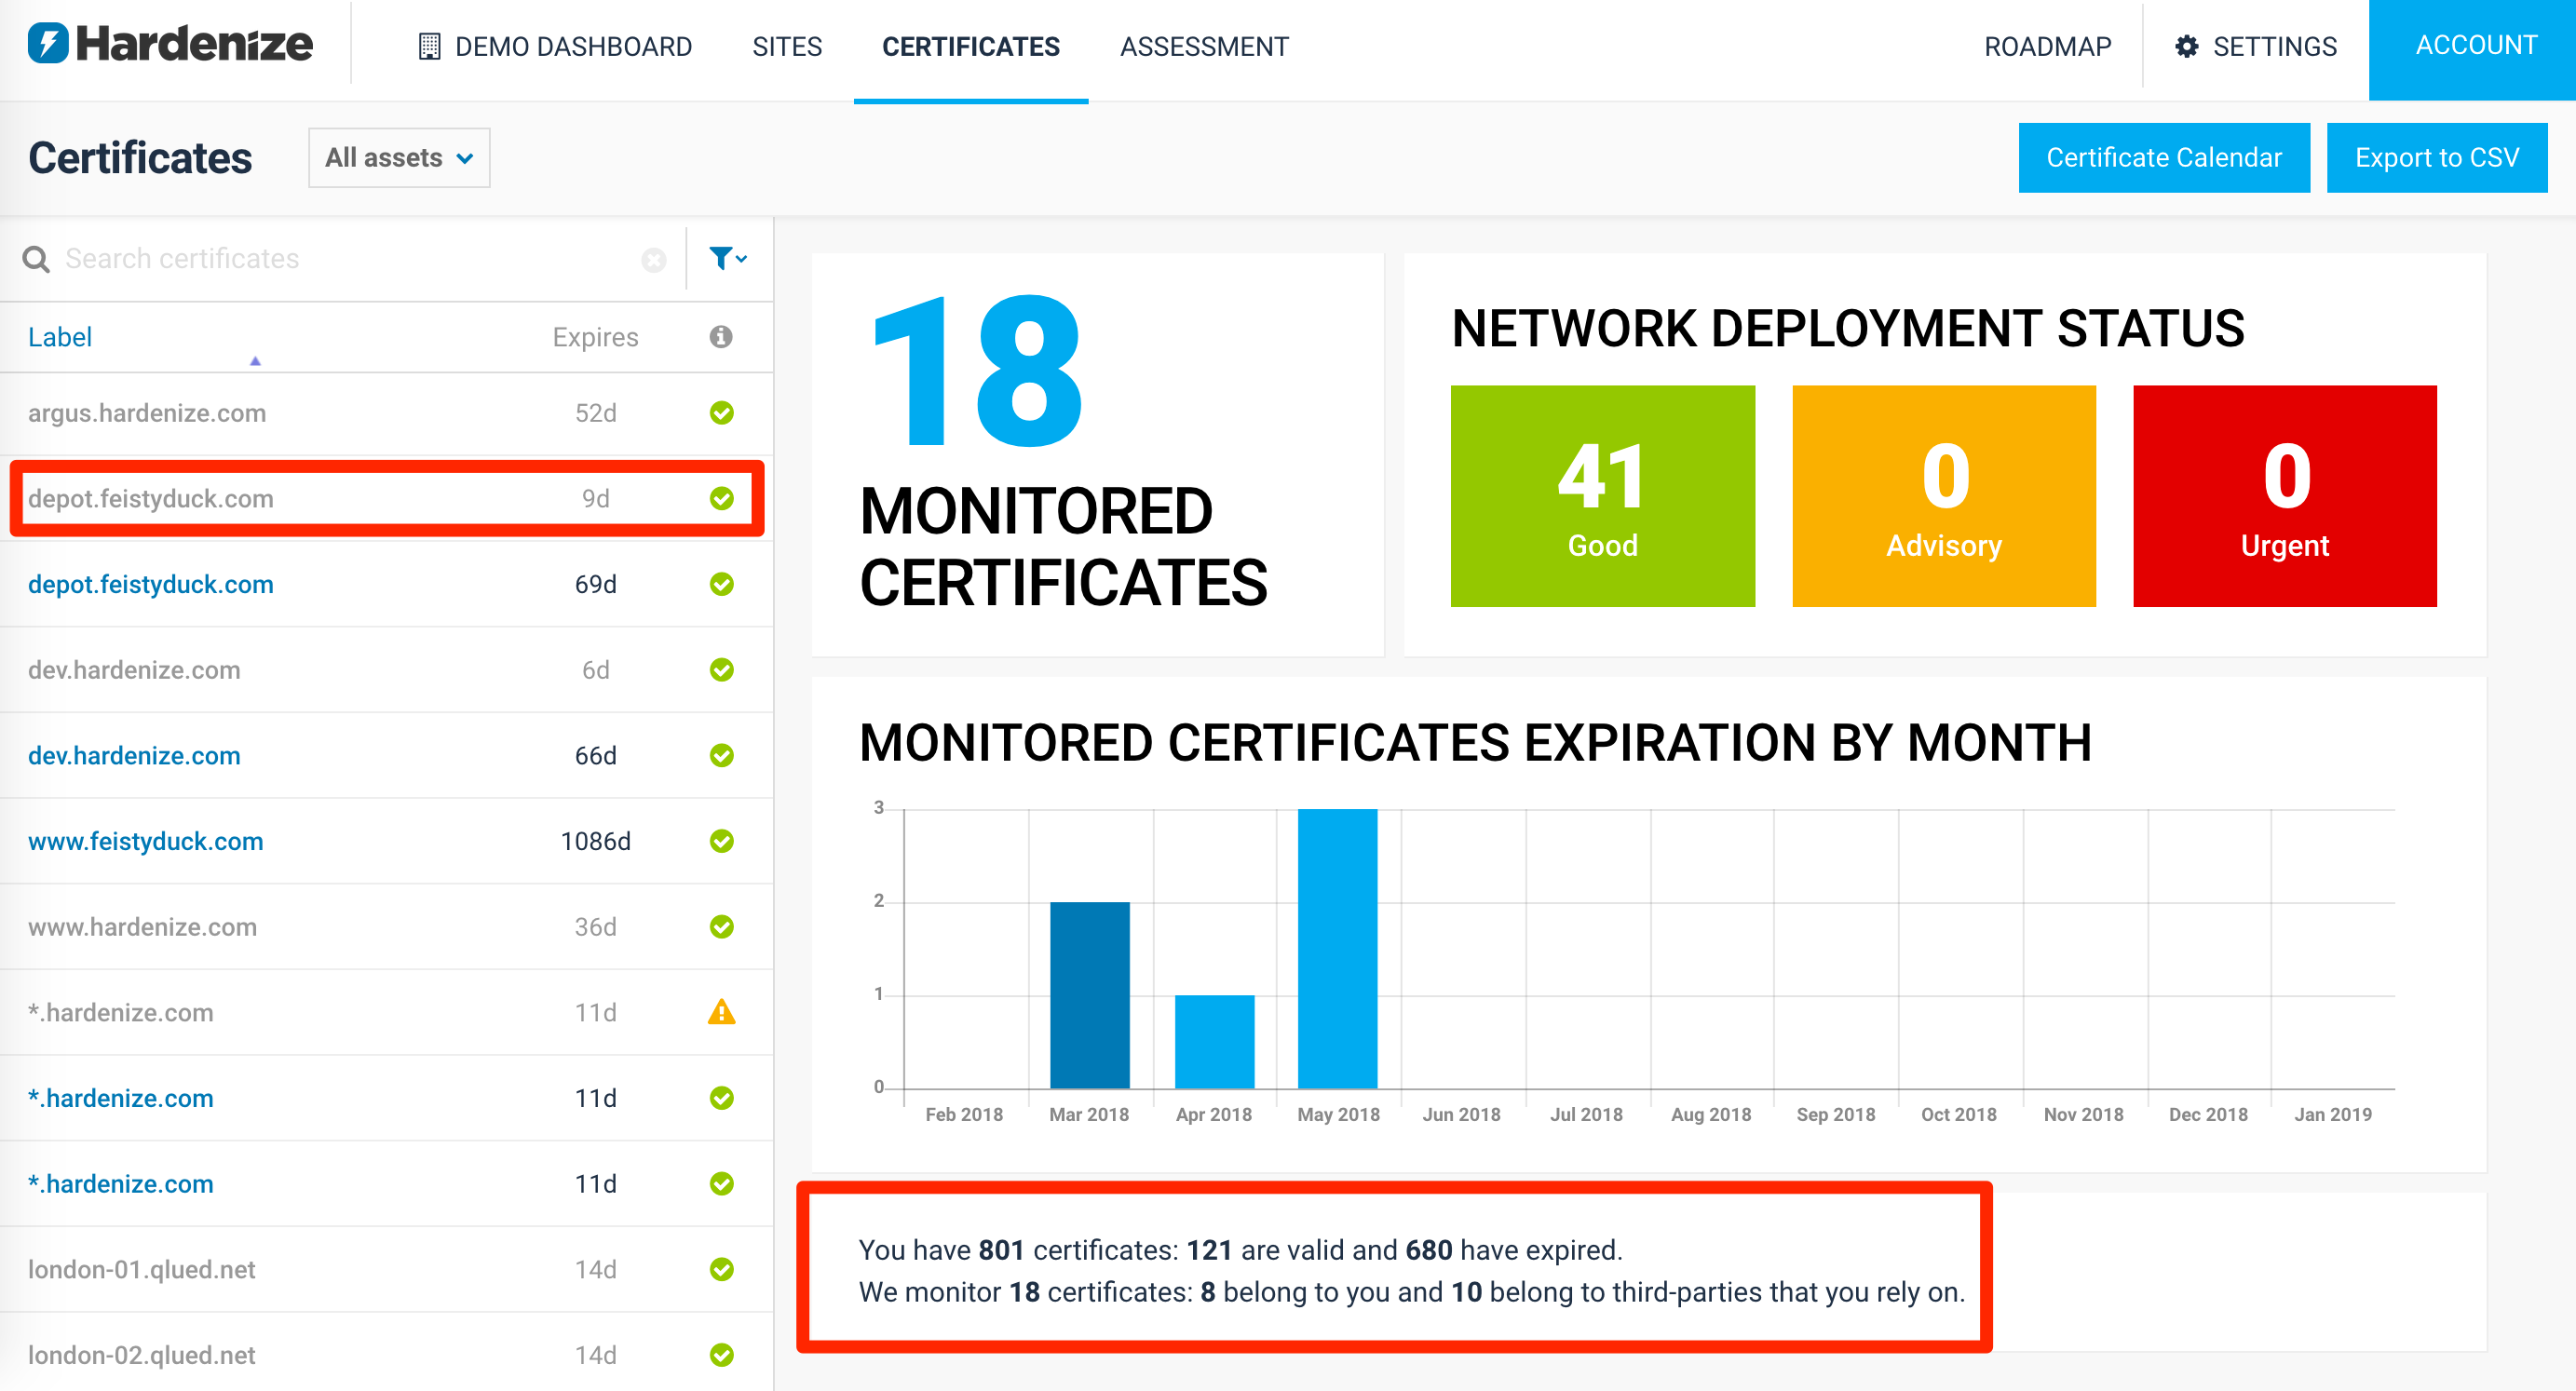
Task: Click the red Urgent status tile
Action: tap(2284, 496)
